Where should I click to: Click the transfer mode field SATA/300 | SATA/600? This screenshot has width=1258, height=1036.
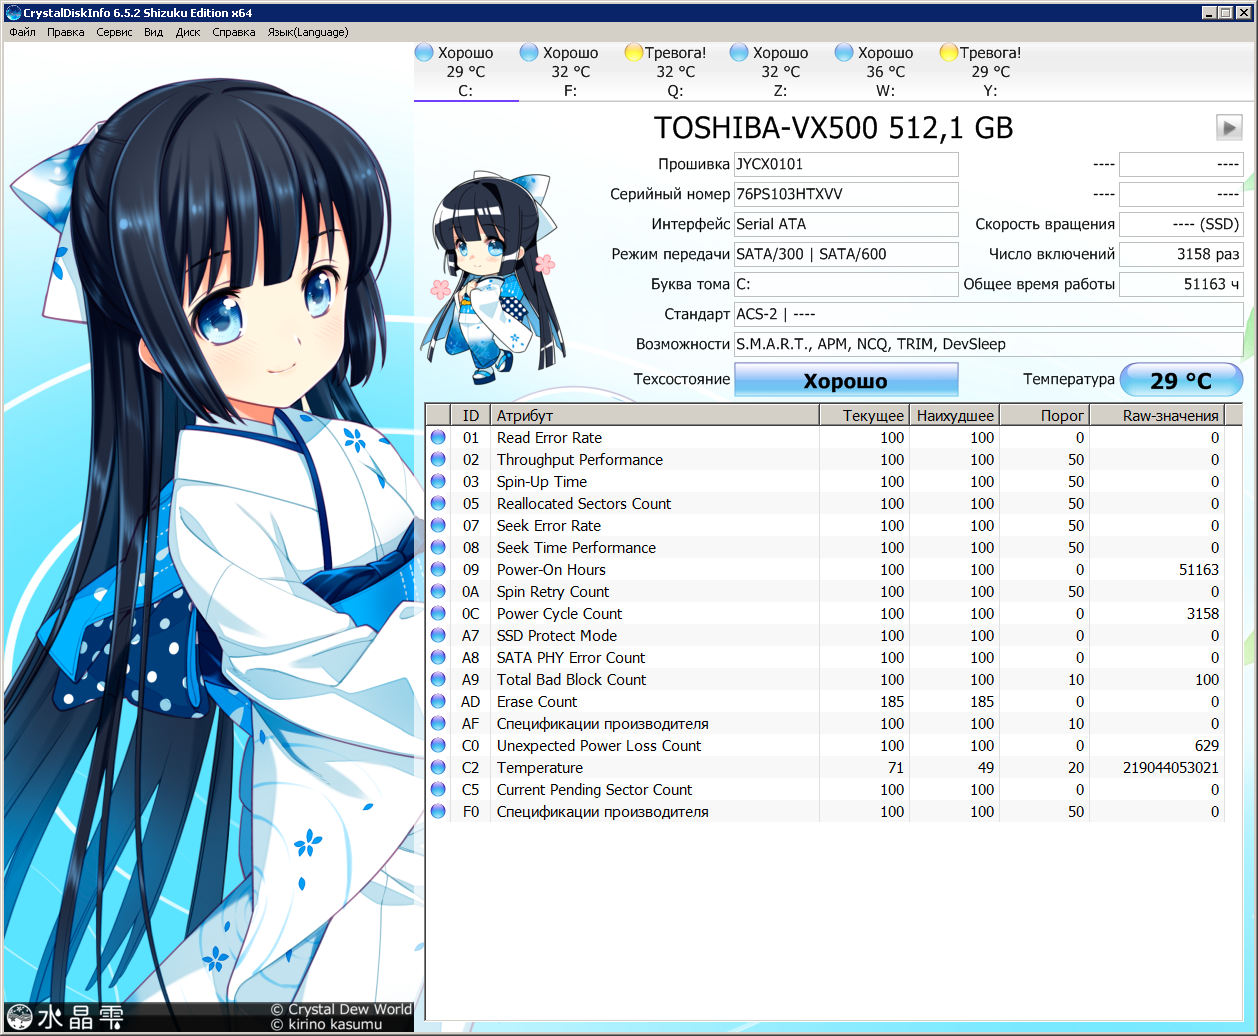pos(846,254)
